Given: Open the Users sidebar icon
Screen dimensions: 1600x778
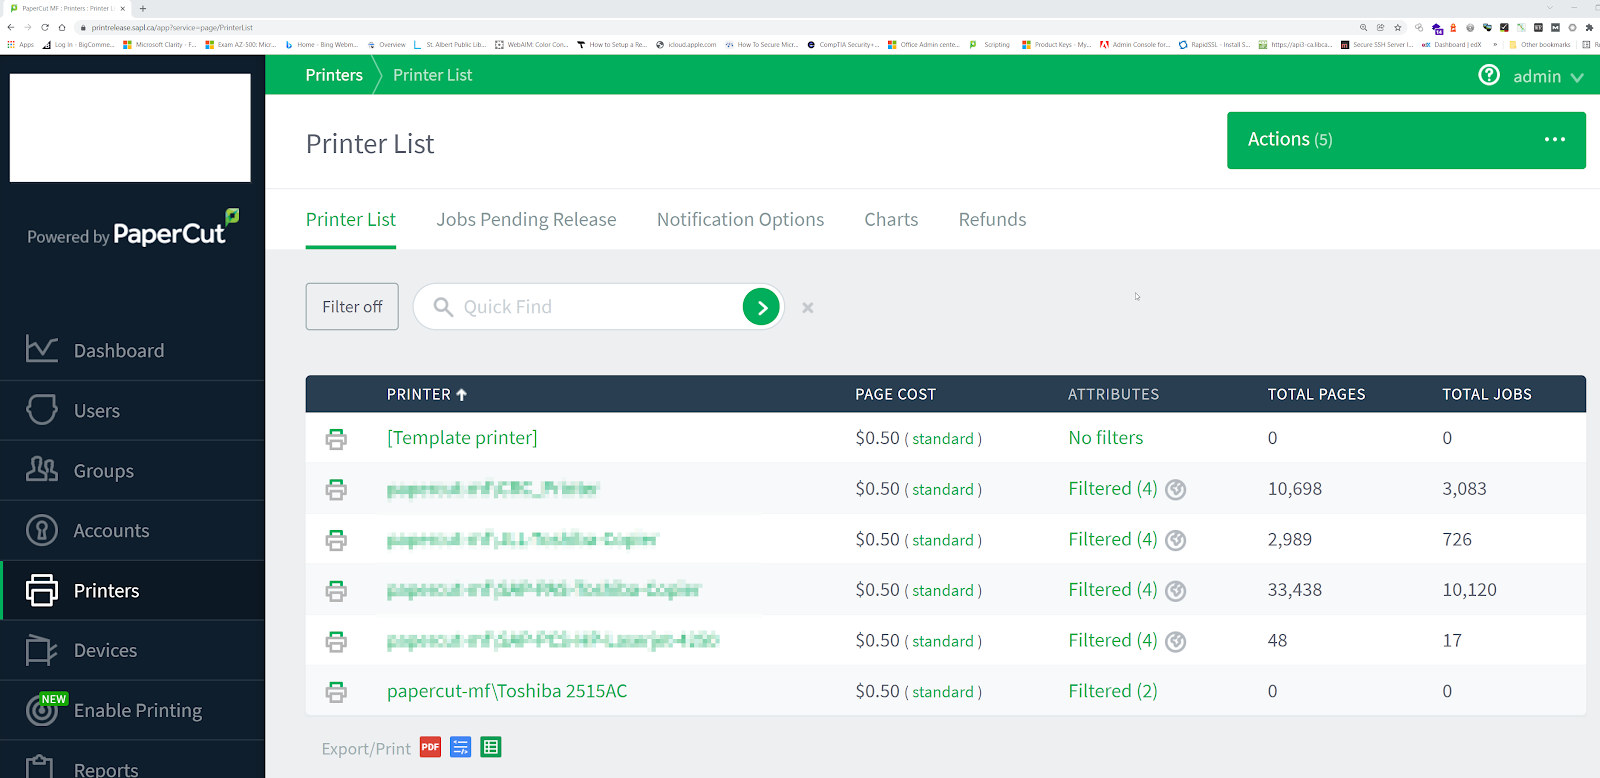Looking at the screenshot, I should tap(41, 410).
